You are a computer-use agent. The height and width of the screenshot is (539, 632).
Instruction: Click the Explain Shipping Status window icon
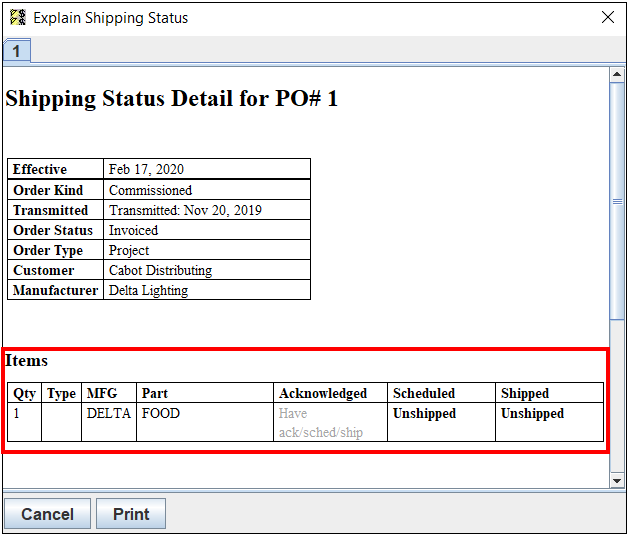[18, 18]
